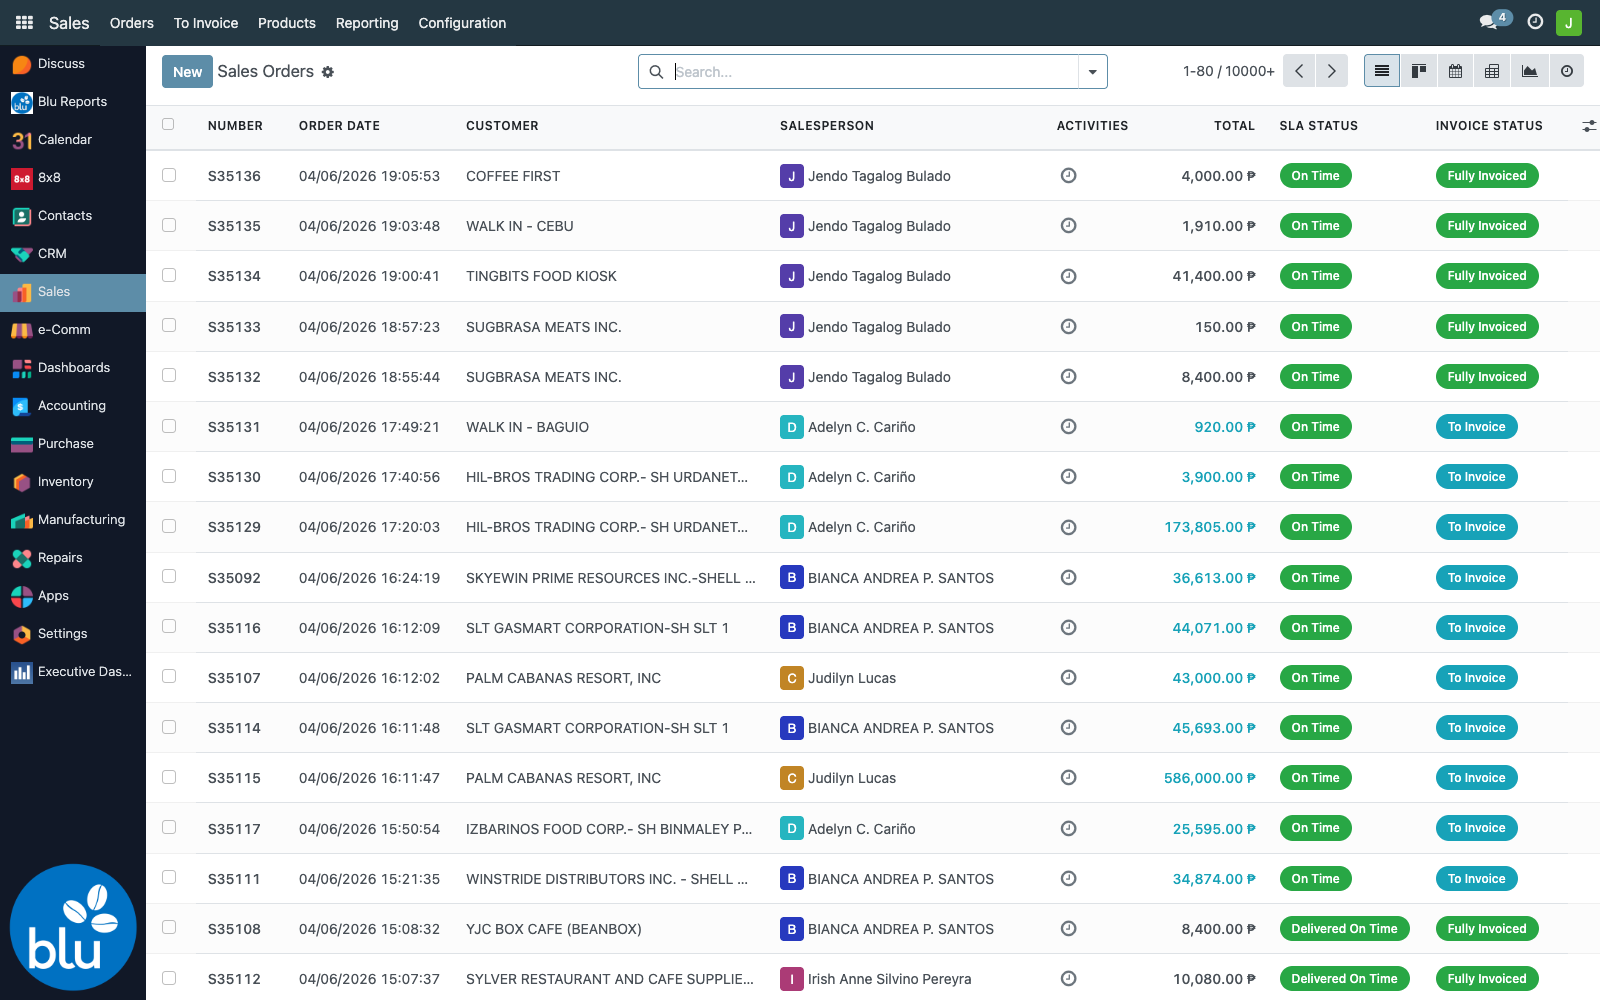Open Manufacturing app in sidebar
1600x1000 pixels.
click(x=73, y=520)
